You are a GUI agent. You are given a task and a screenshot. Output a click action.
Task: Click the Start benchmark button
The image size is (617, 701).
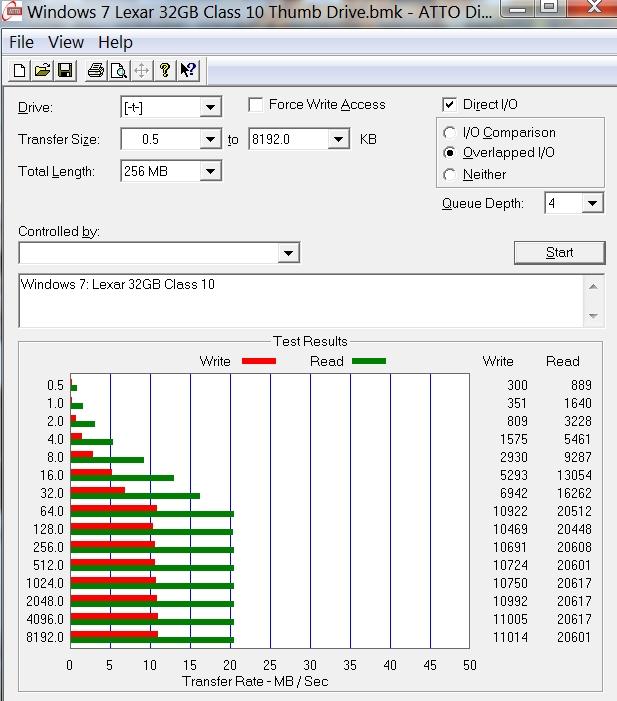559,253
